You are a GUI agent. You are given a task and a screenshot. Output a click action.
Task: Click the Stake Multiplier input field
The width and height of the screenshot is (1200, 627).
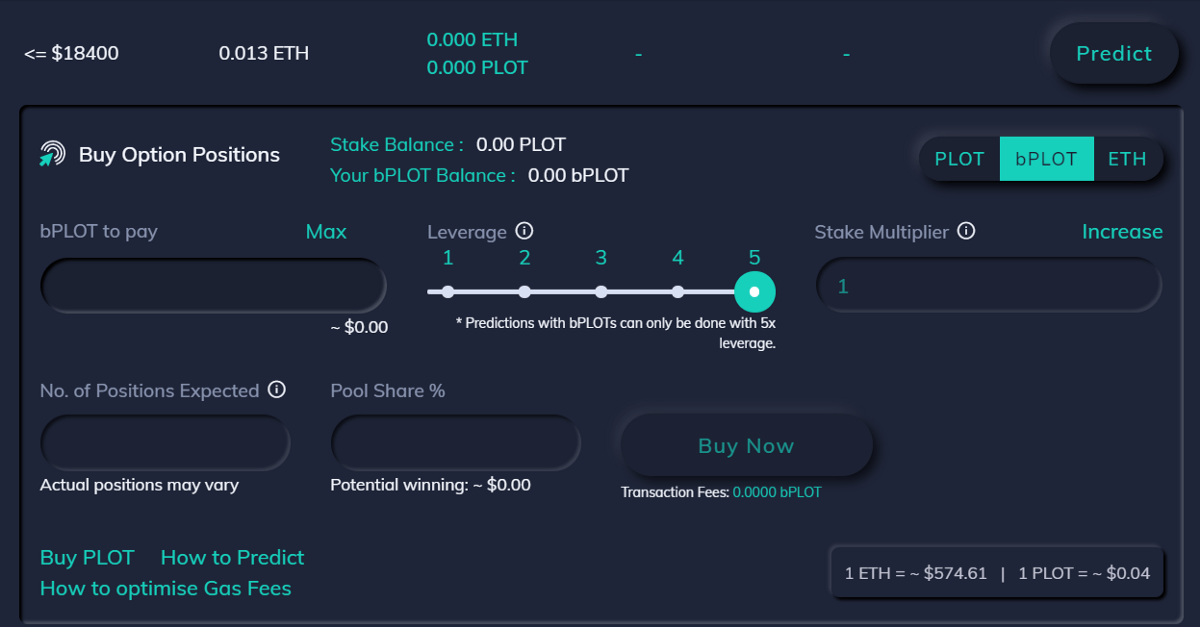(989, 286)
